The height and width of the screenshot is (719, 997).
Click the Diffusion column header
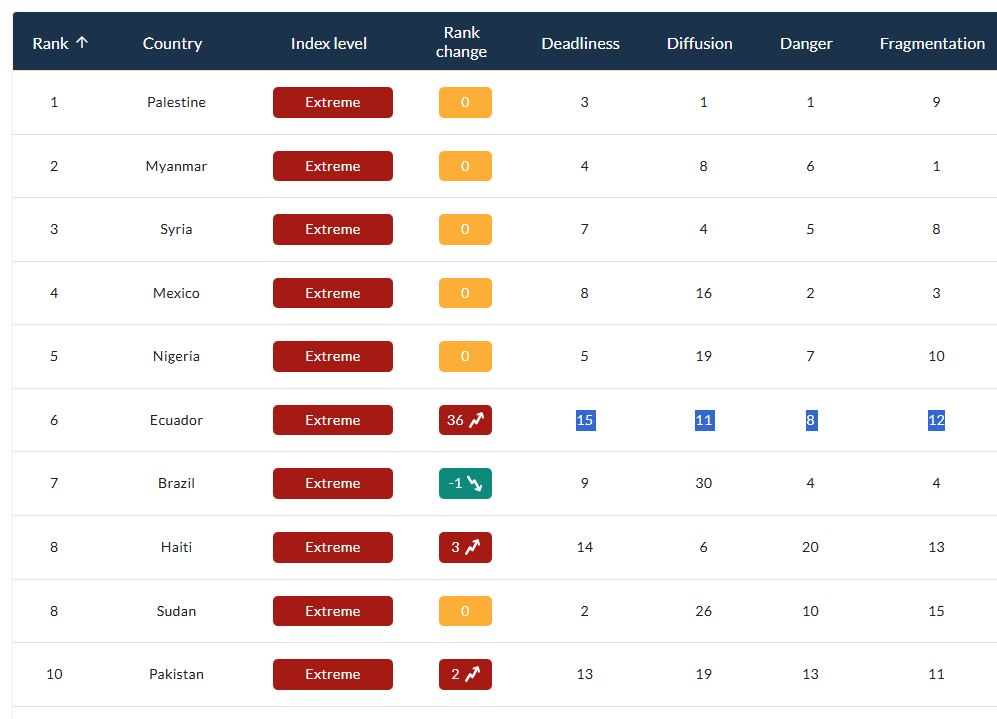click(x=699, y=43)
